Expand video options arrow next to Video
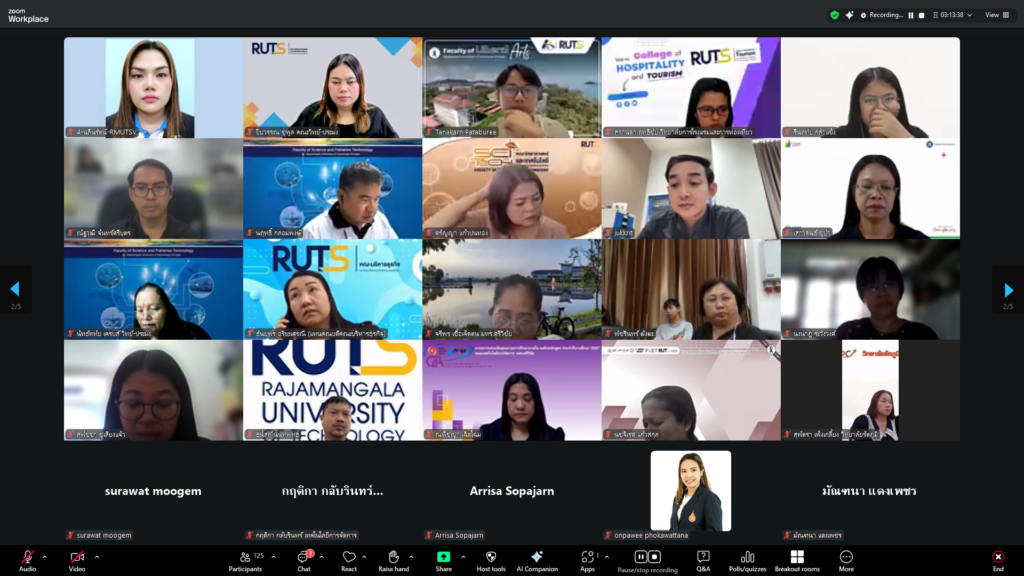 click(x=94, y=557)
